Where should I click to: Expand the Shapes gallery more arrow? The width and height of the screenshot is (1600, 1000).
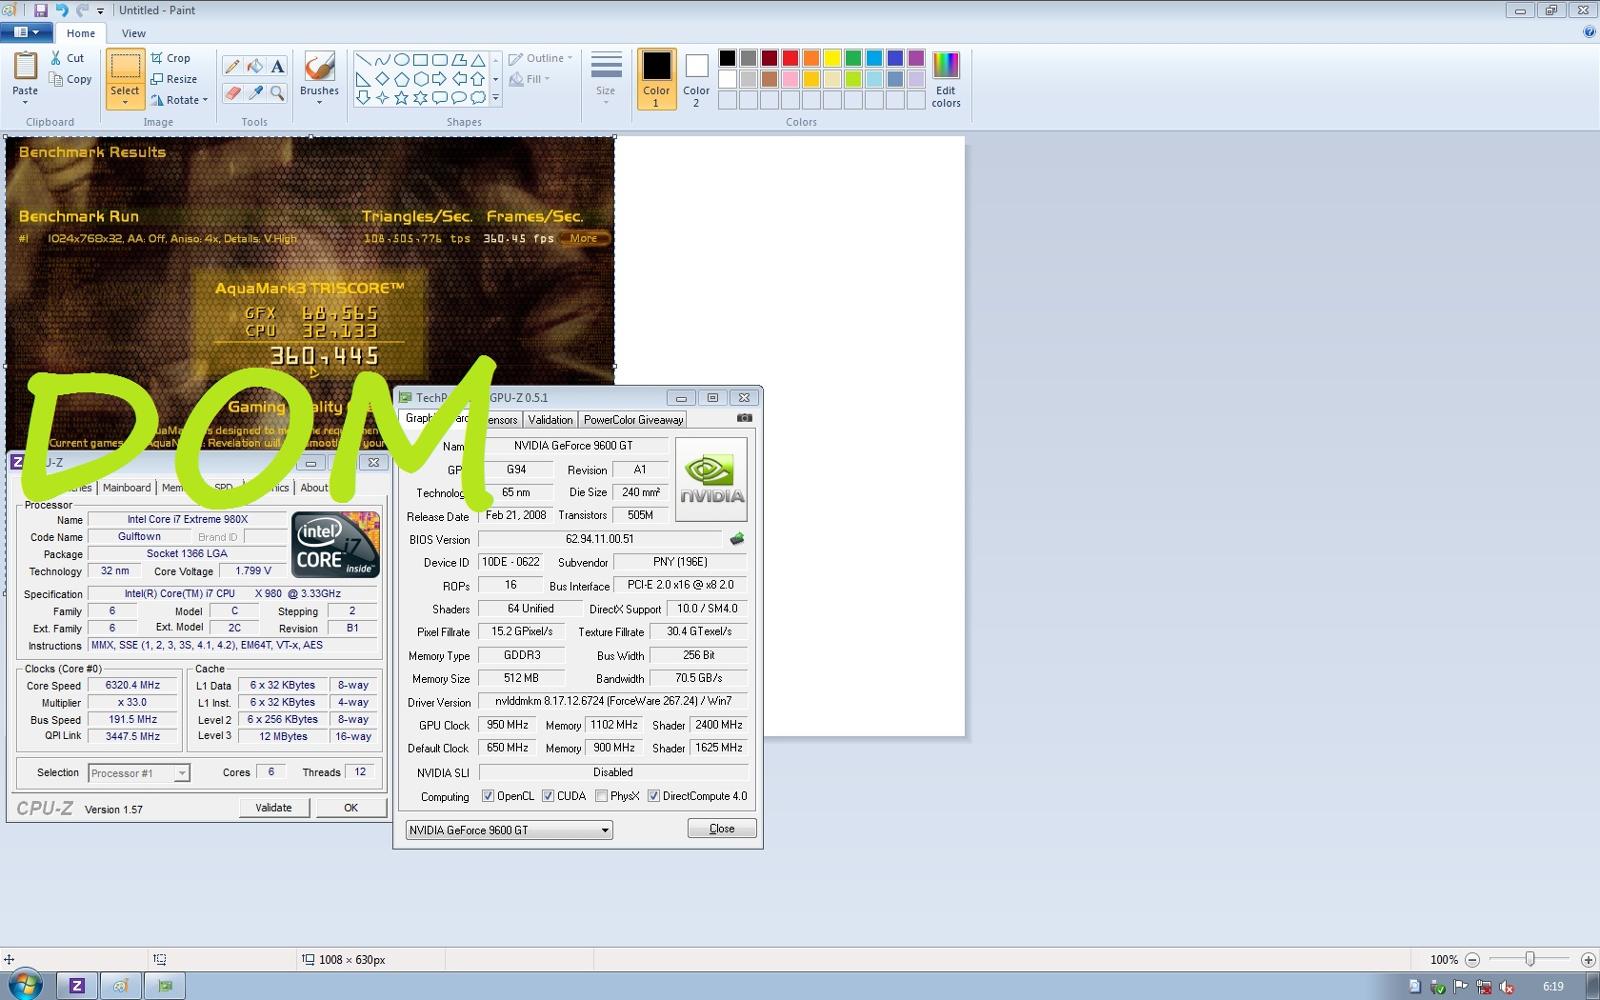click(495, 98)
